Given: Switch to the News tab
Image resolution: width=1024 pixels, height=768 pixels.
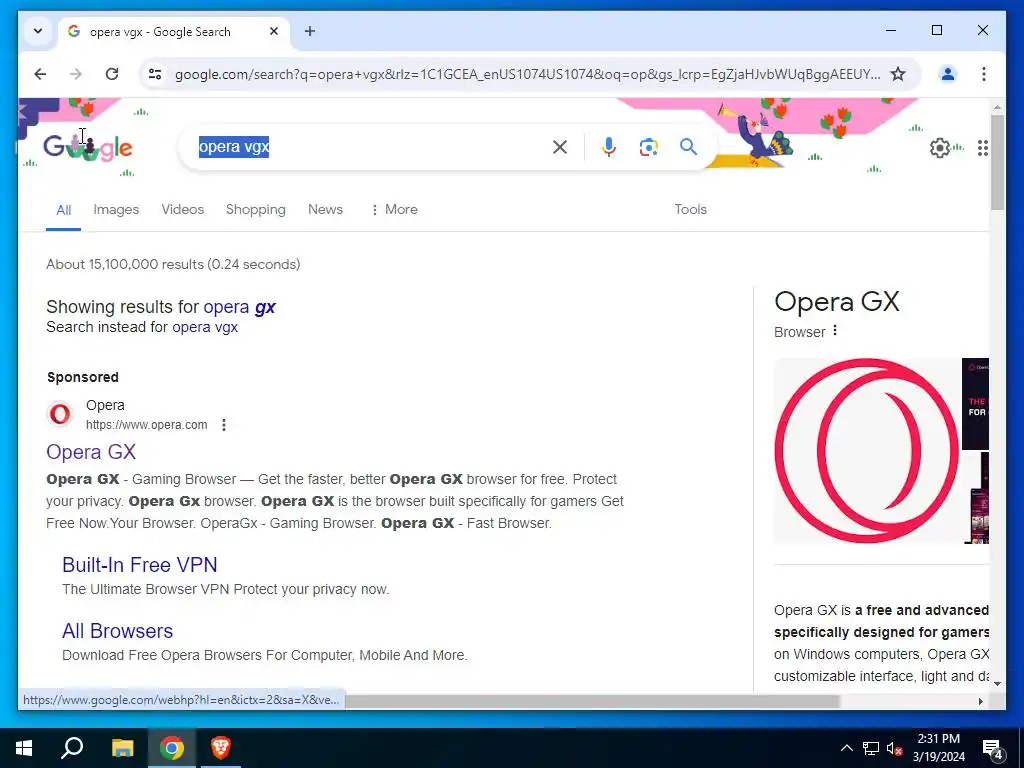Looking at the screenshot, I should (x=325, y=210).
